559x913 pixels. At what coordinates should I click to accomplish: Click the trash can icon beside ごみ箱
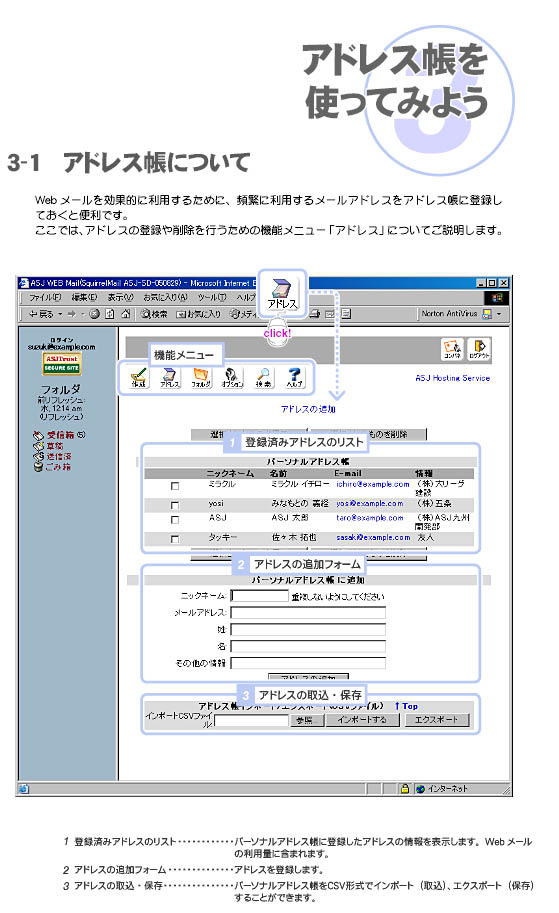[x=38, y=467]
